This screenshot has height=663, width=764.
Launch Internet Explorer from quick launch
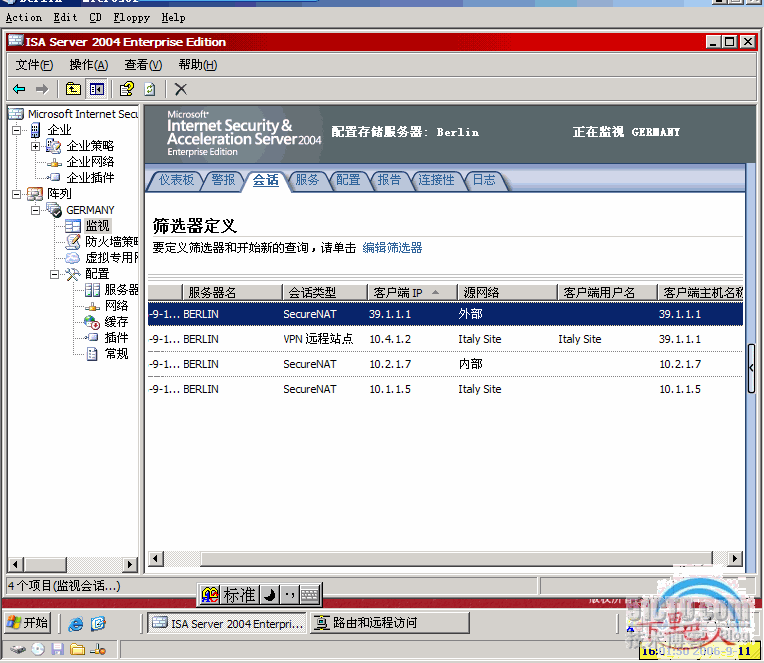click(76, 624)
